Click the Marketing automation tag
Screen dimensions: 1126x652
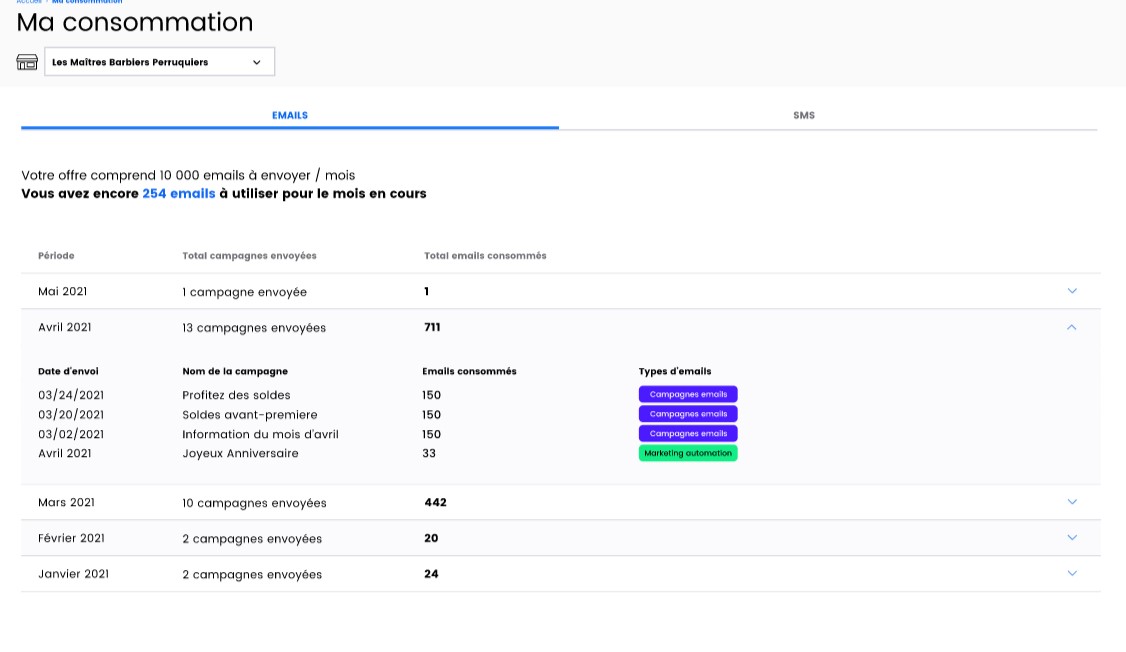click(x=688, y=453)
